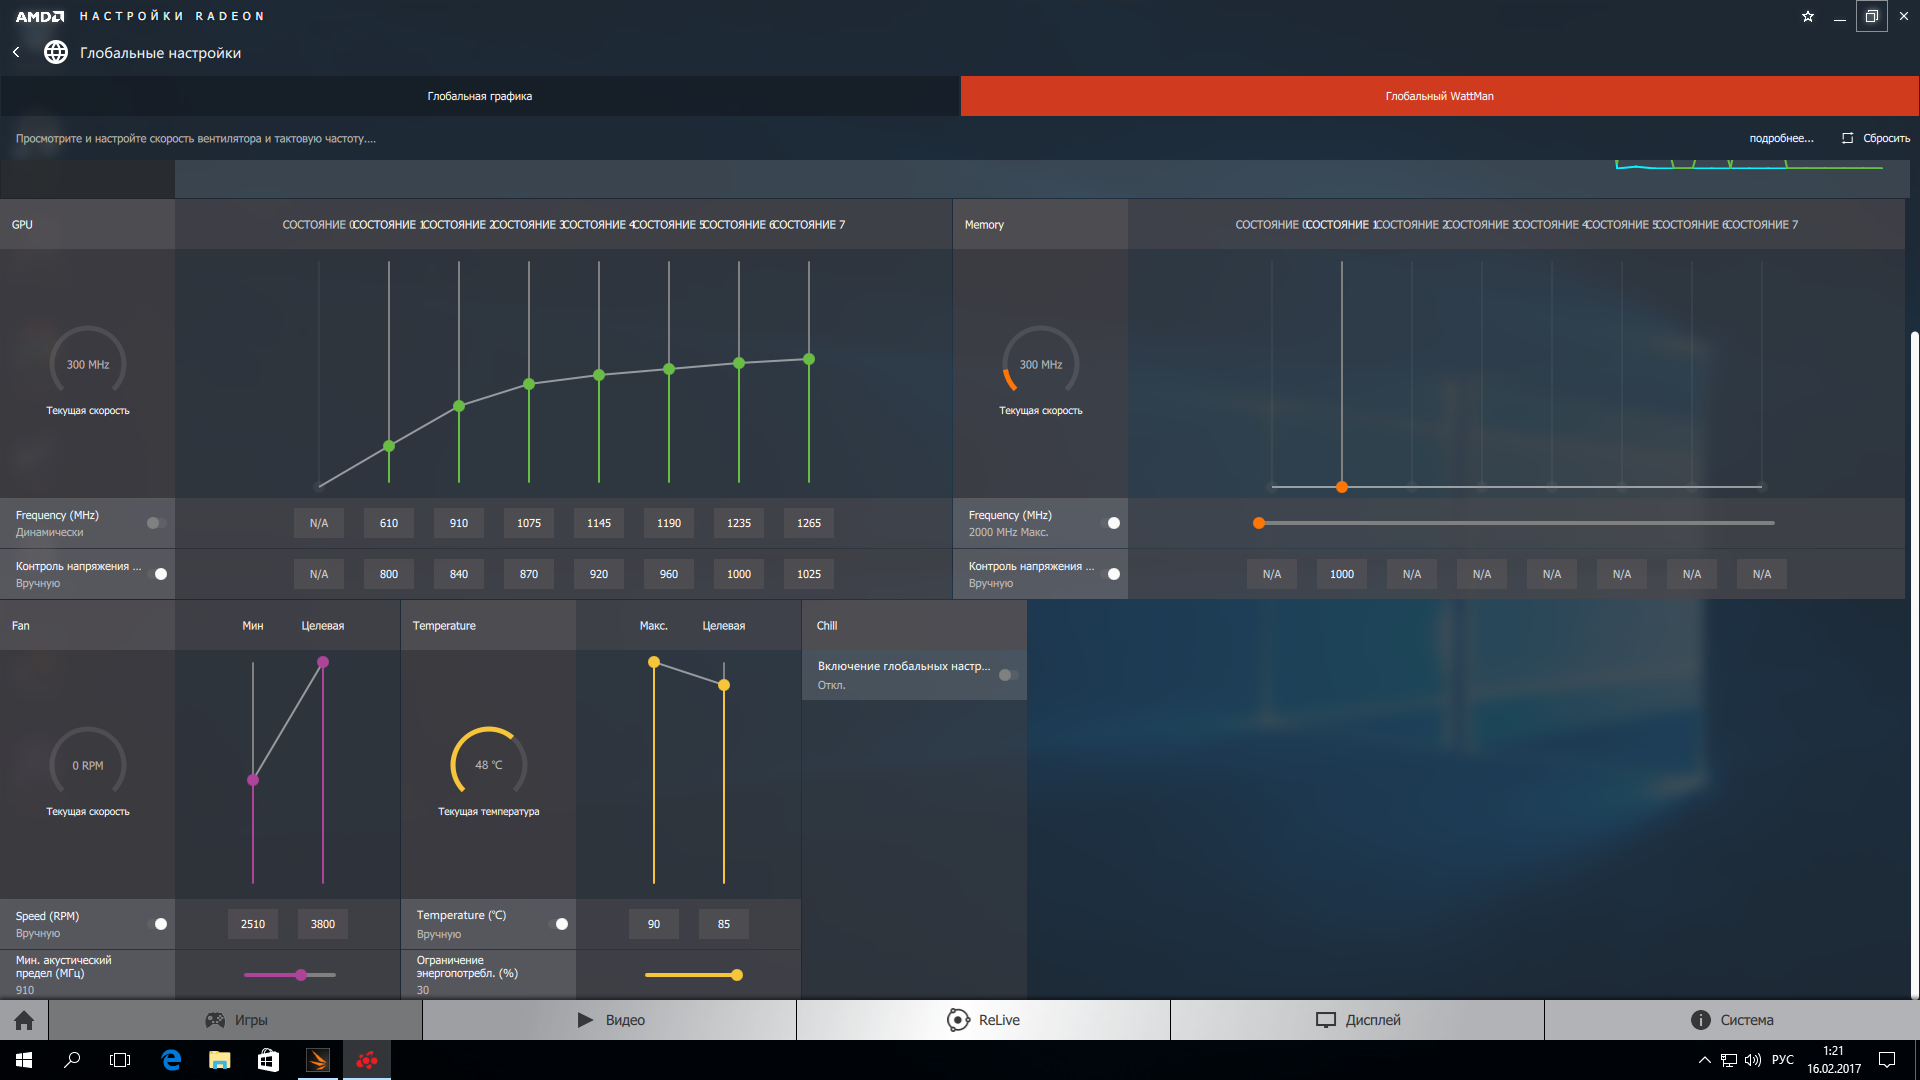Open the Home icon in bottom bar
Viewport: 1920px width, 1080px height.
tap(24, 1020)
